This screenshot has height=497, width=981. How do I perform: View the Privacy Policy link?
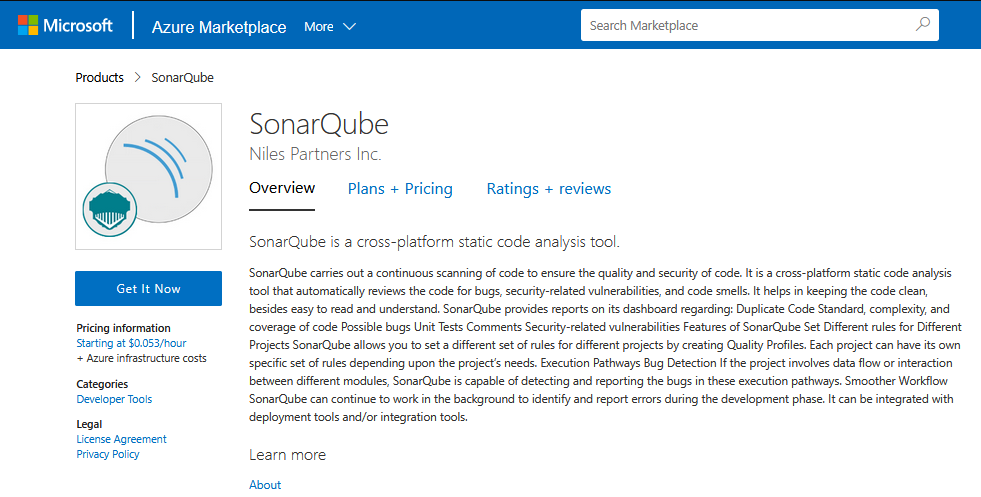coord(108,454)
